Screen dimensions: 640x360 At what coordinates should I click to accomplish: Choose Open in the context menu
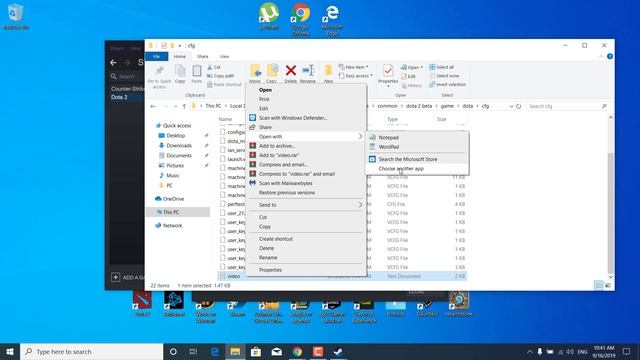(265, 90)
